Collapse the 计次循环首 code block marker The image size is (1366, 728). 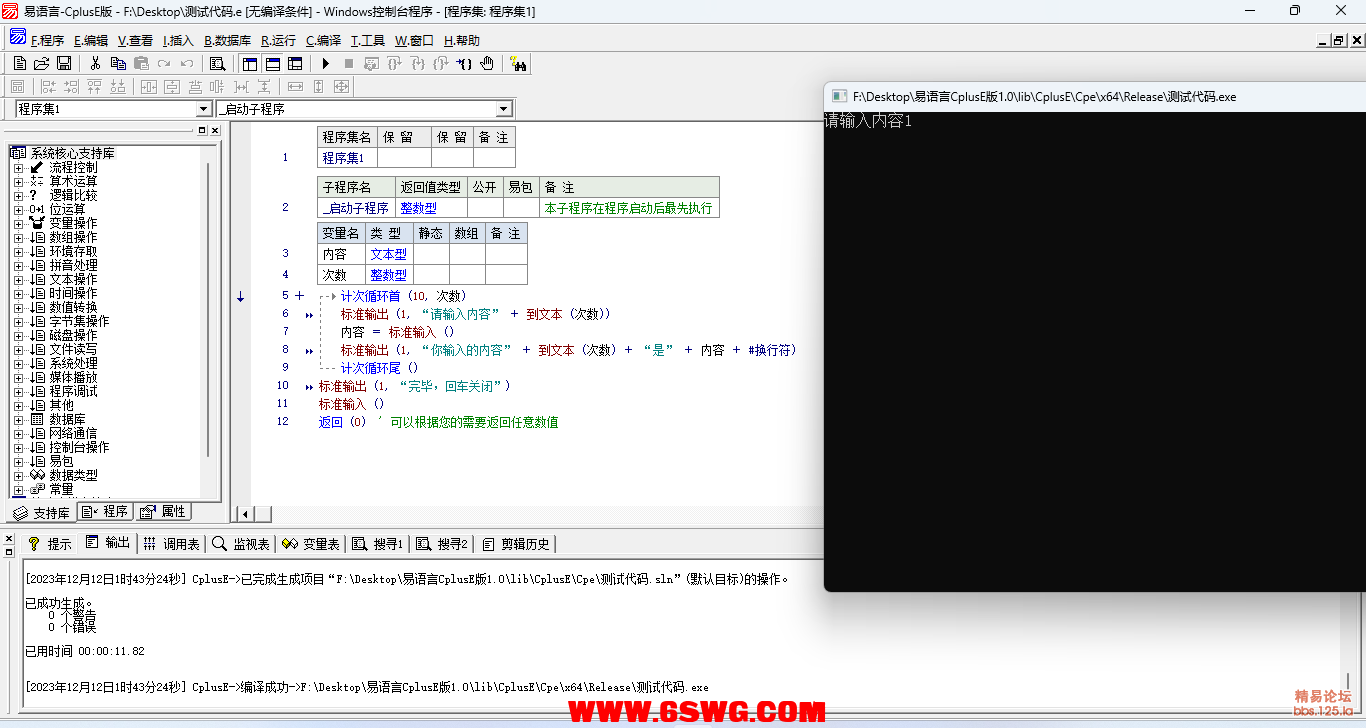point(299,296)
